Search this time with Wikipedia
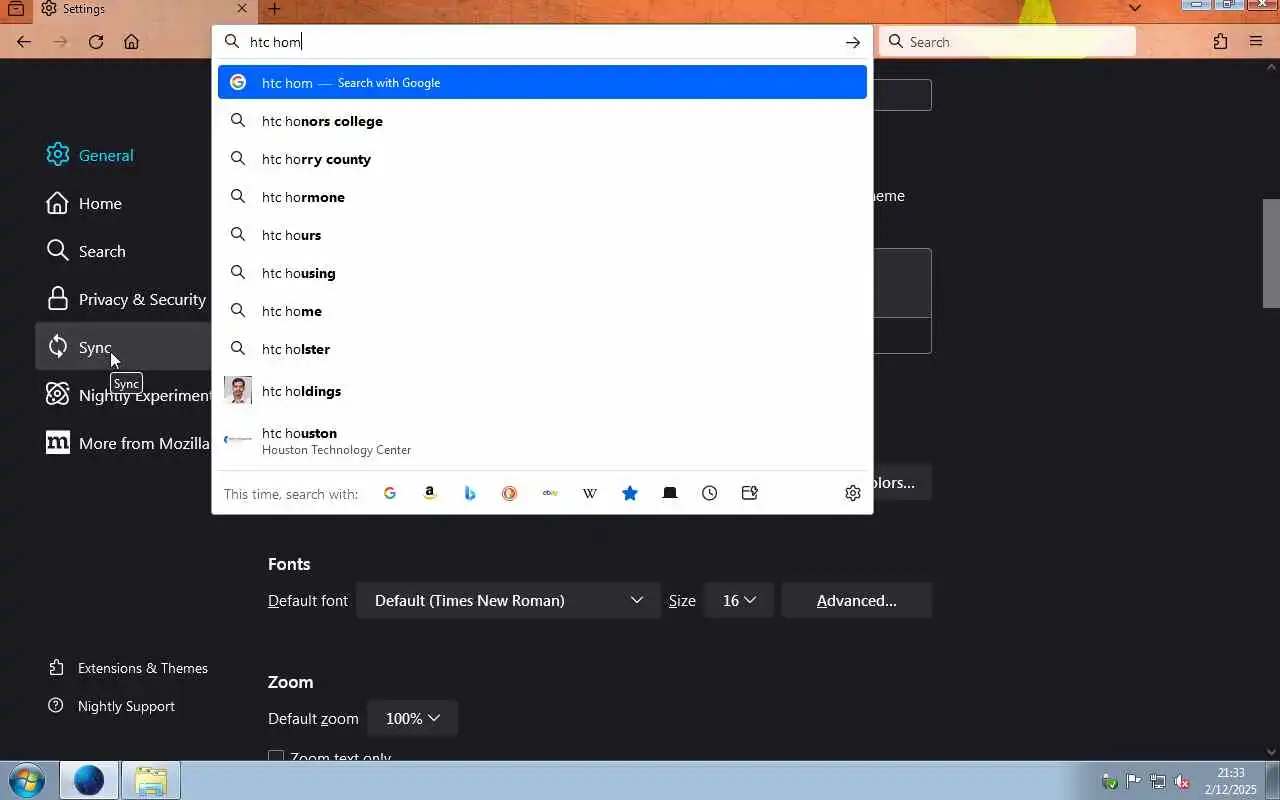This screenshot has height=800, width=1280. pos(590,493)
